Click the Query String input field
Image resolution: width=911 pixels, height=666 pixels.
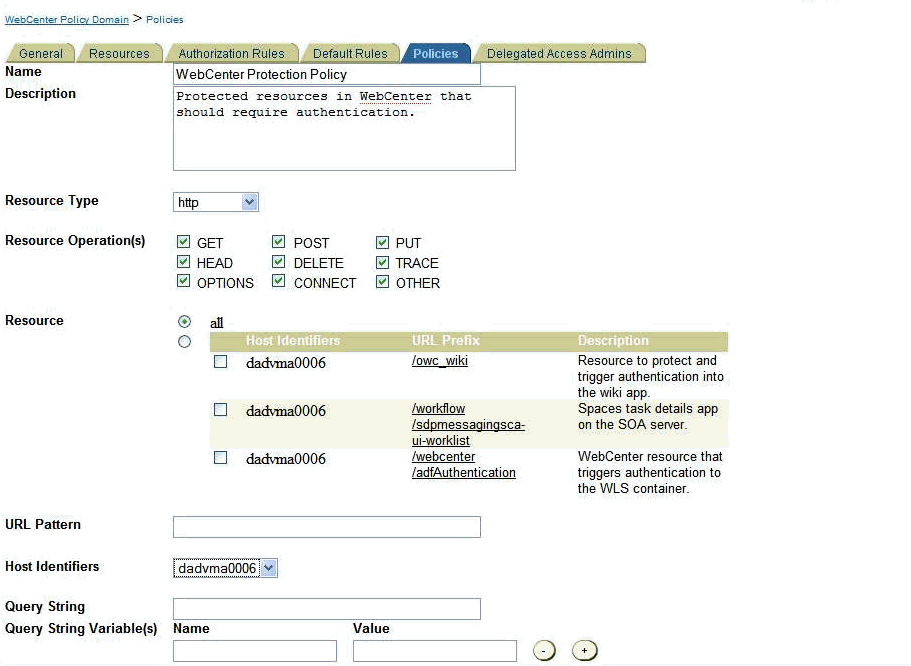pyautogui.click(x=327, y=609)
